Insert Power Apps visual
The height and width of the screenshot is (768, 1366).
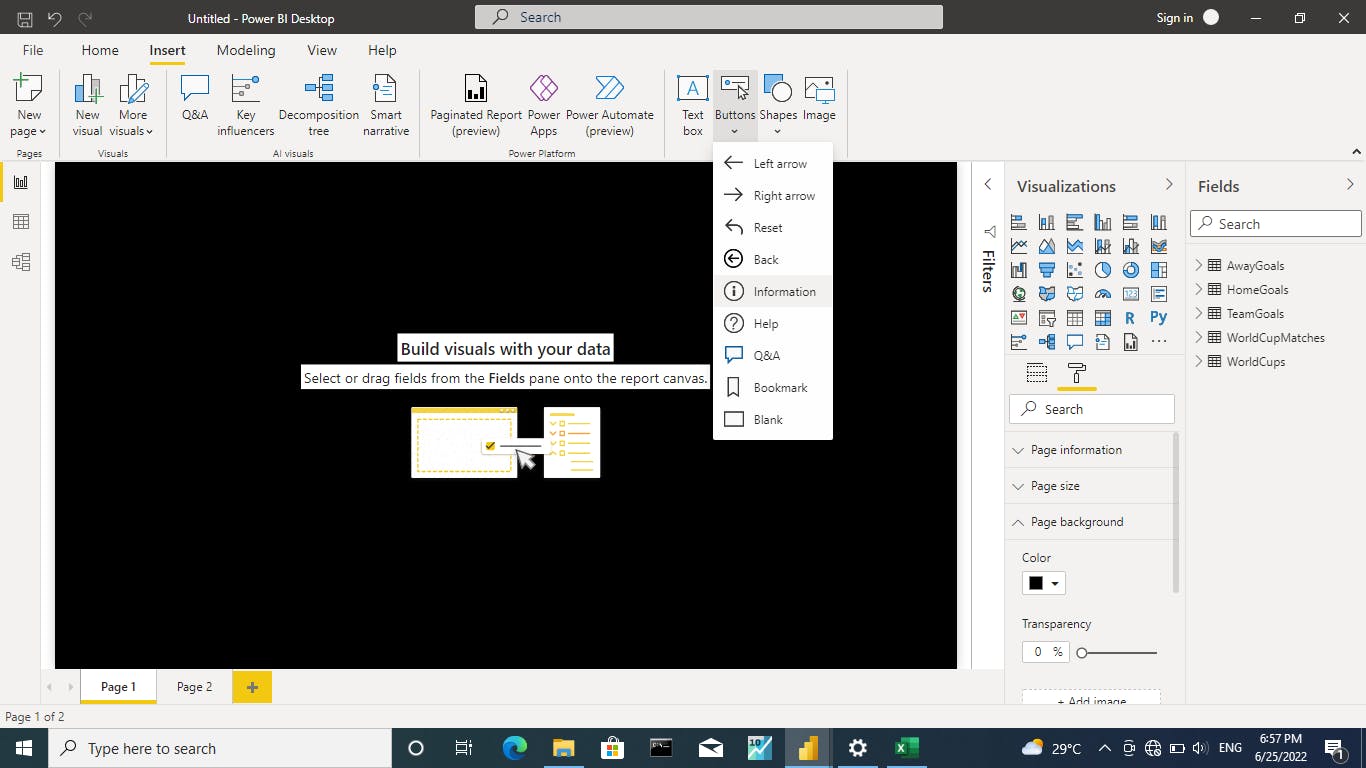pos(544,105)
